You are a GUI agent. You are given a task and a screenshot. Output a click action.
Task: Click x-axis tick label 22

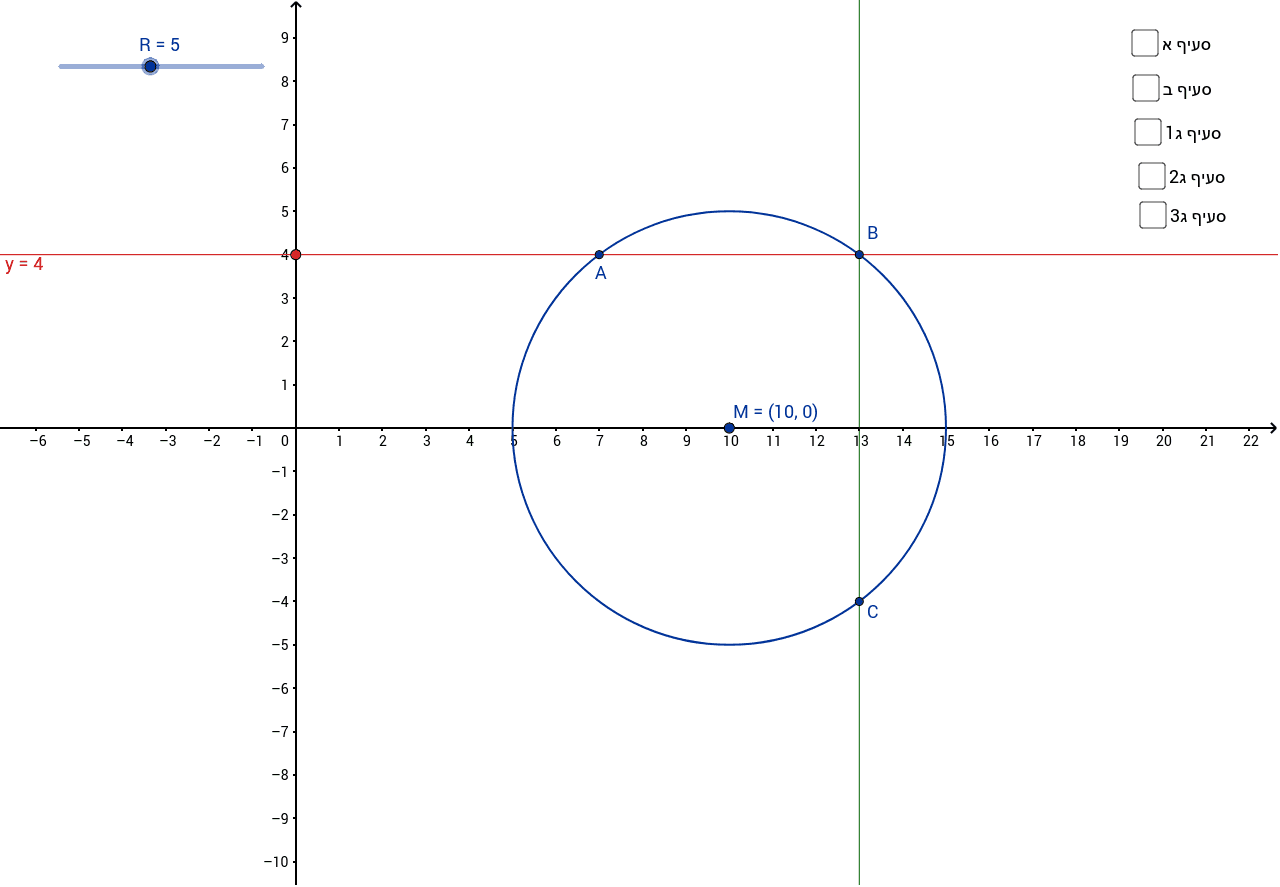pyautogui.click(x=1250, y=441)
